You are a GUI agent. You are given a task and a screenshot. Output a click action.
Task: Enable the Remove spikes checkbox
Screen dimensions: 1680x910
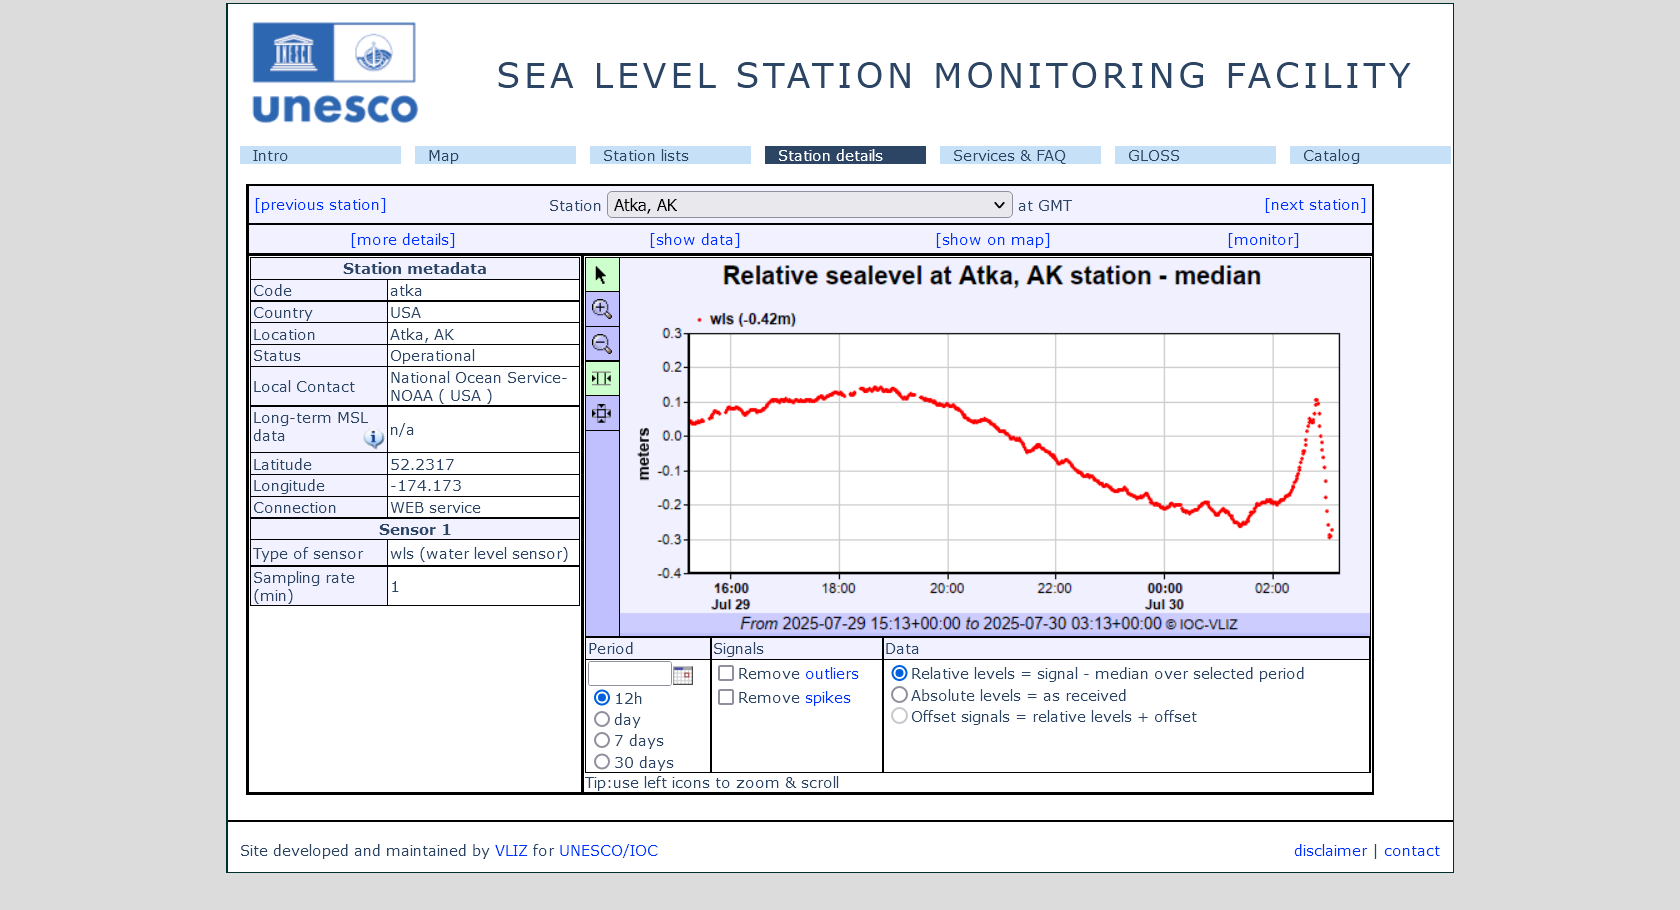726,698
